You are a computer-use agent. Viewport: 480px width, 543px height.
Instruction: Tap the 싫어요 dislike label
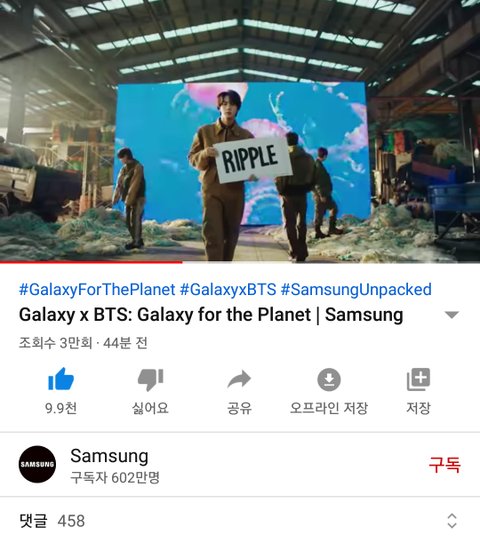coord(150,408)
